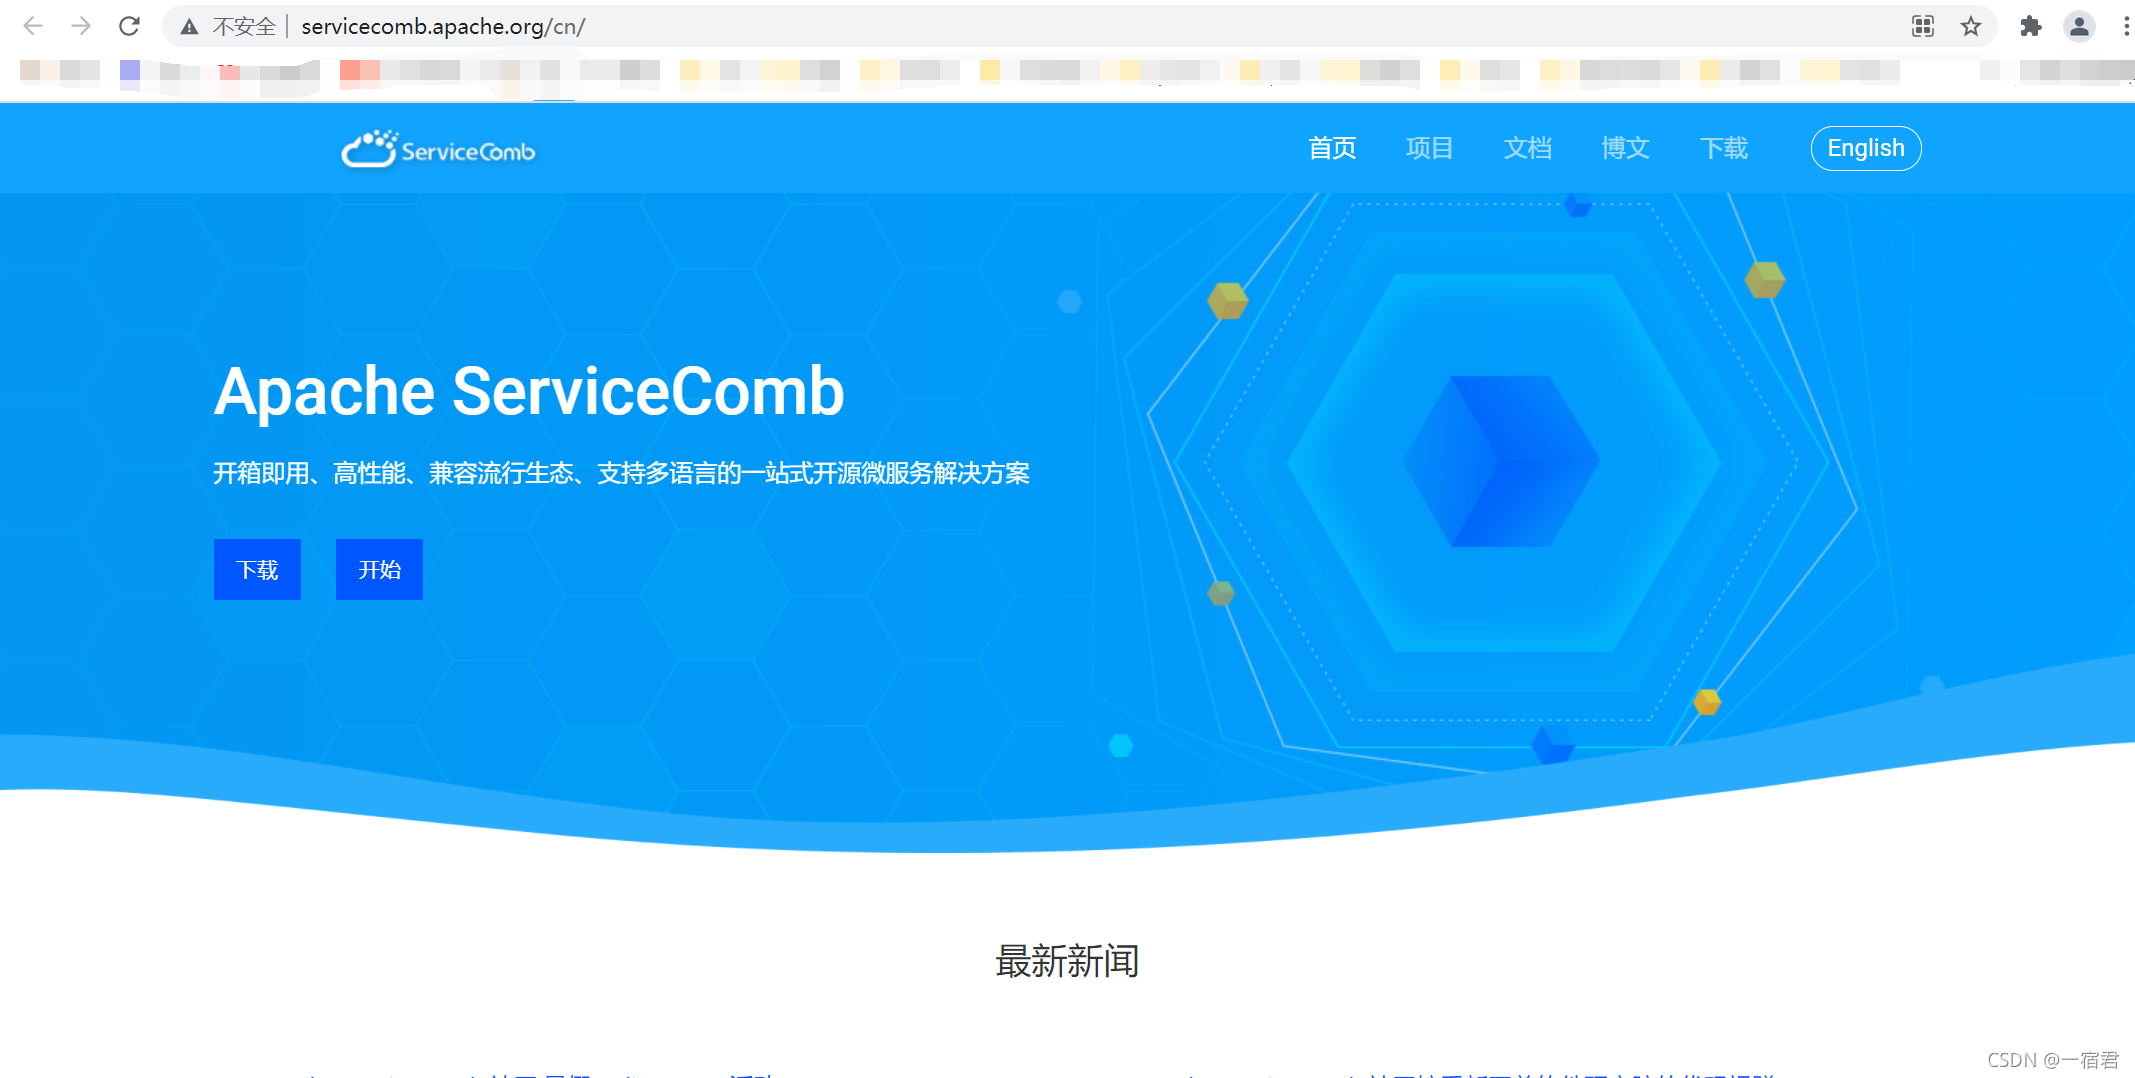Select 博文 in the navigation bar
Image resolution: width=2135 pixels, height=1078 pixels.
1624,148
